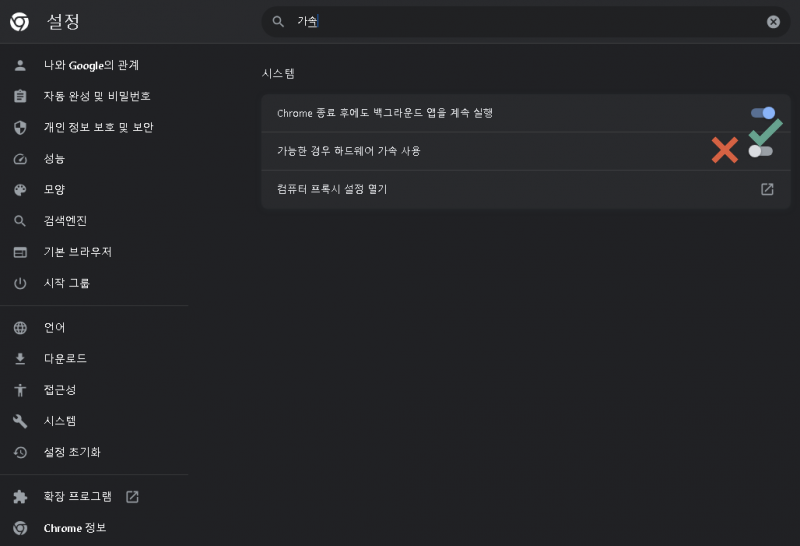Clear the search field with X icon
800x546 pixels.
tap(773, 21)
